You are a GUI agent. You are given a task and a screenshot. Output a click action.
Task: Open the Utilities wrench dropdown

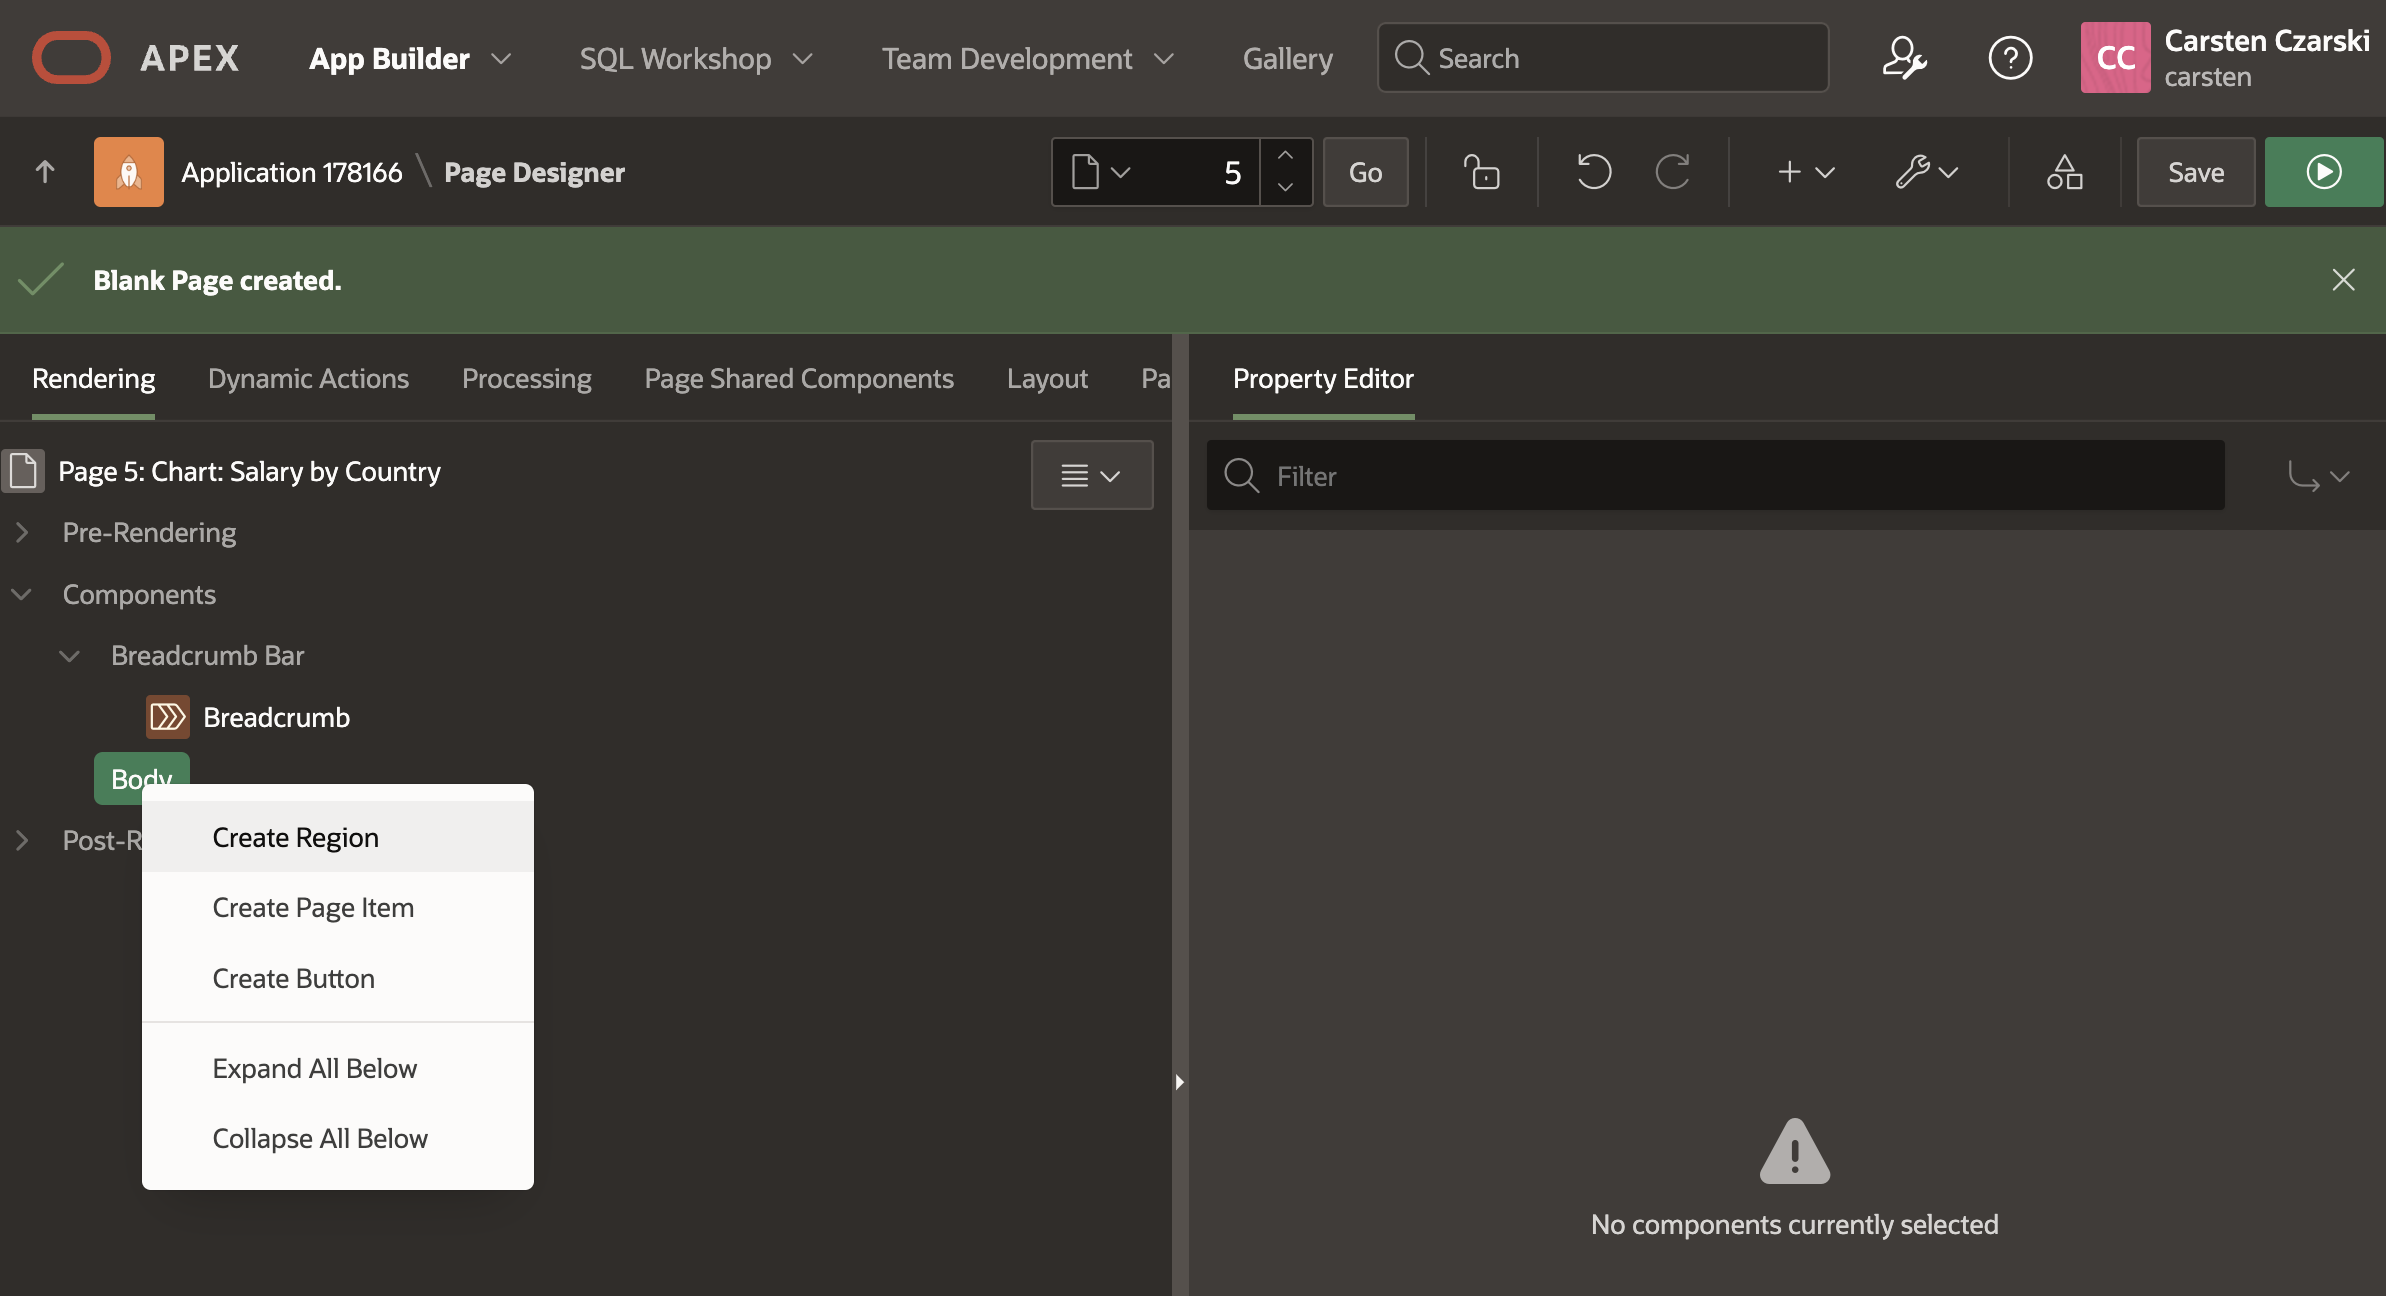pos(1926,172)
